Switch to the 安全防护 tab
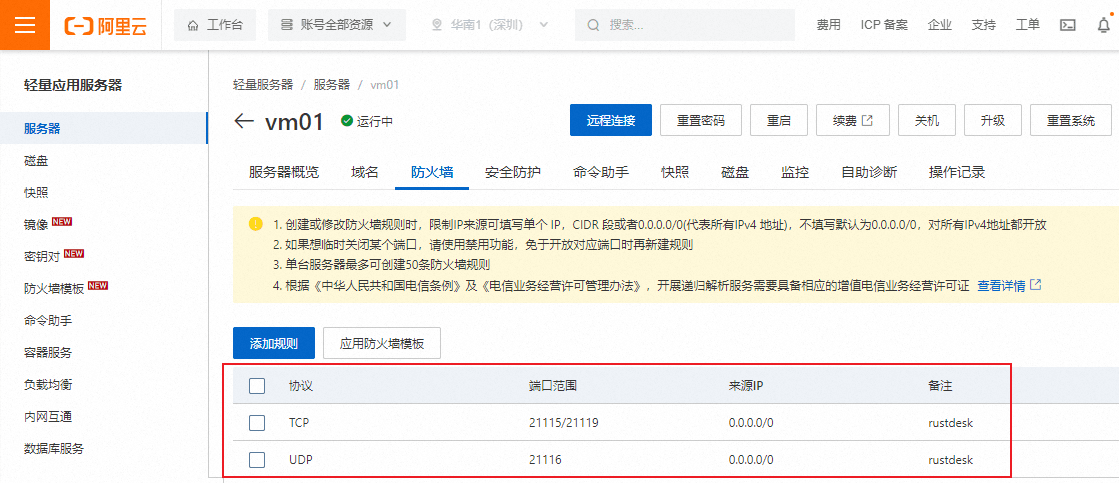This screenshot has width=1119, height=483. (513, 172)
